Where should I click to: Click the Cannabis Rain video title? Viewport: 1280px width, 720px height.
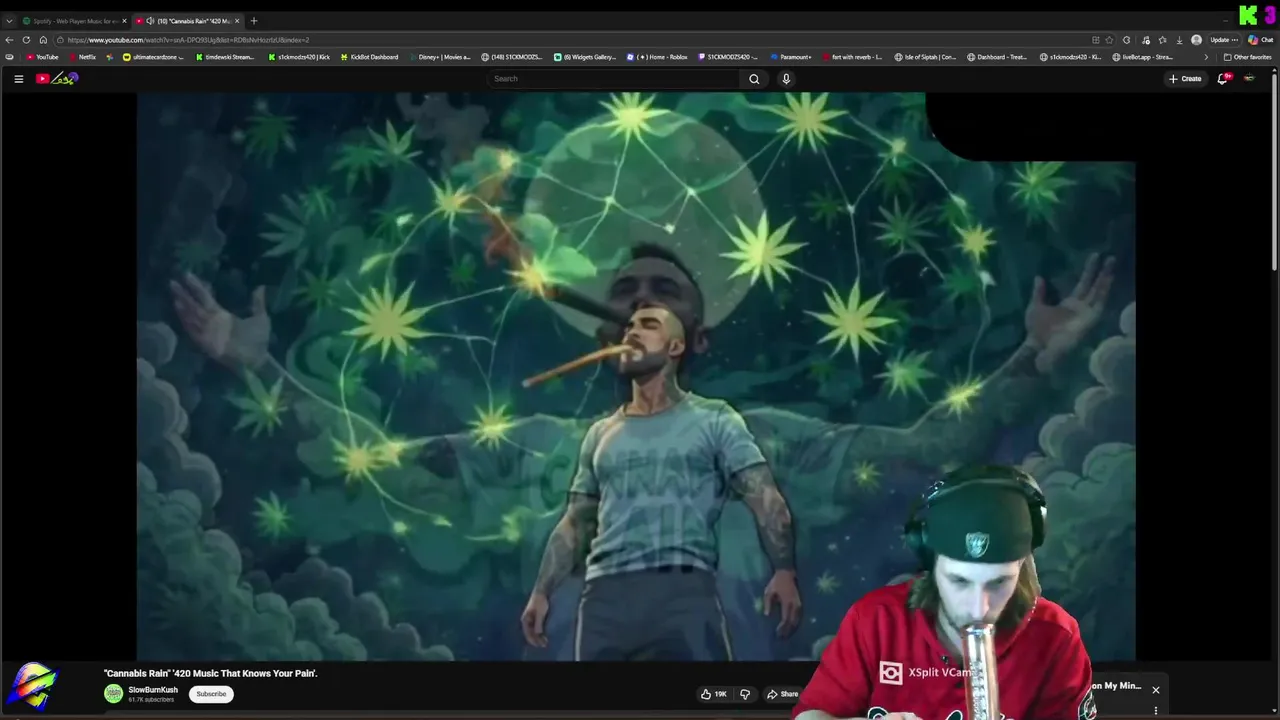211,674
